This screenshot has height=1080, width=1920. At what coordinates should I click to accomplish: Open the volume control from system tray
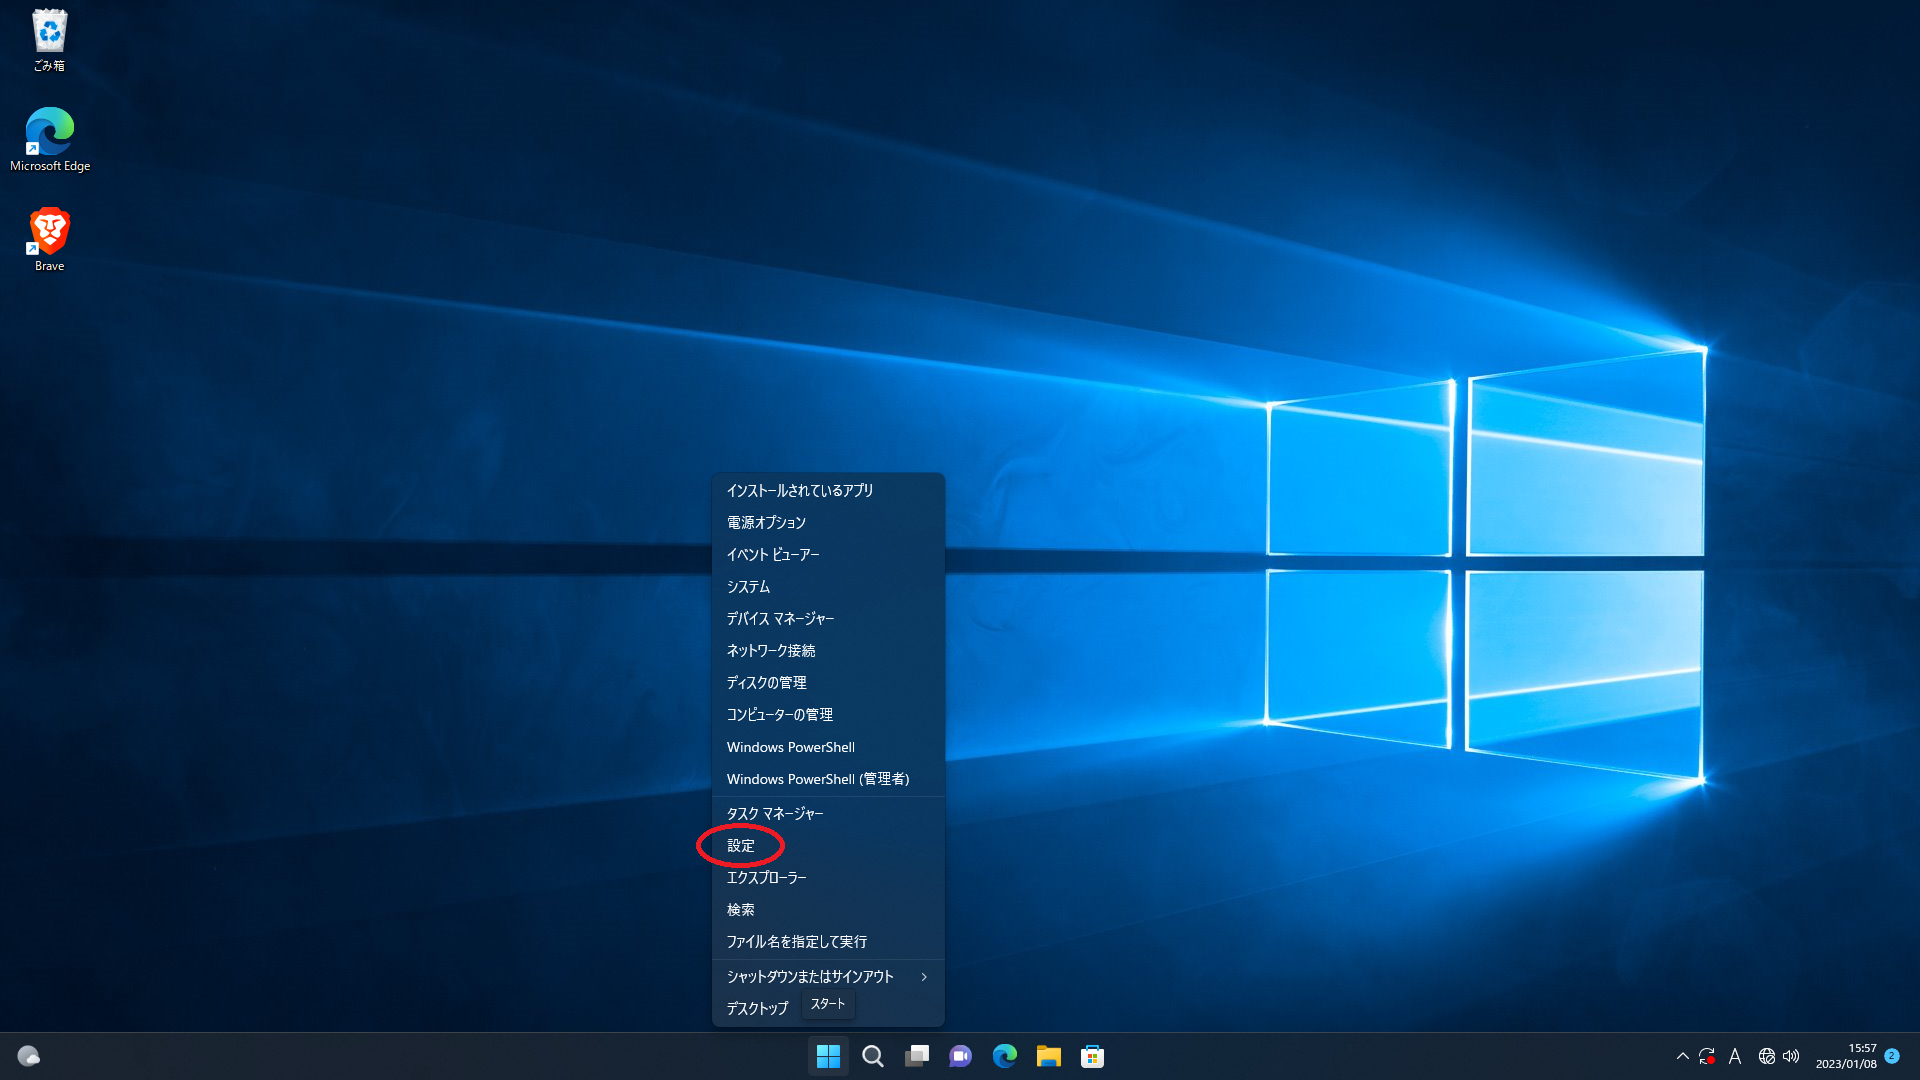coord(1790,1056)
